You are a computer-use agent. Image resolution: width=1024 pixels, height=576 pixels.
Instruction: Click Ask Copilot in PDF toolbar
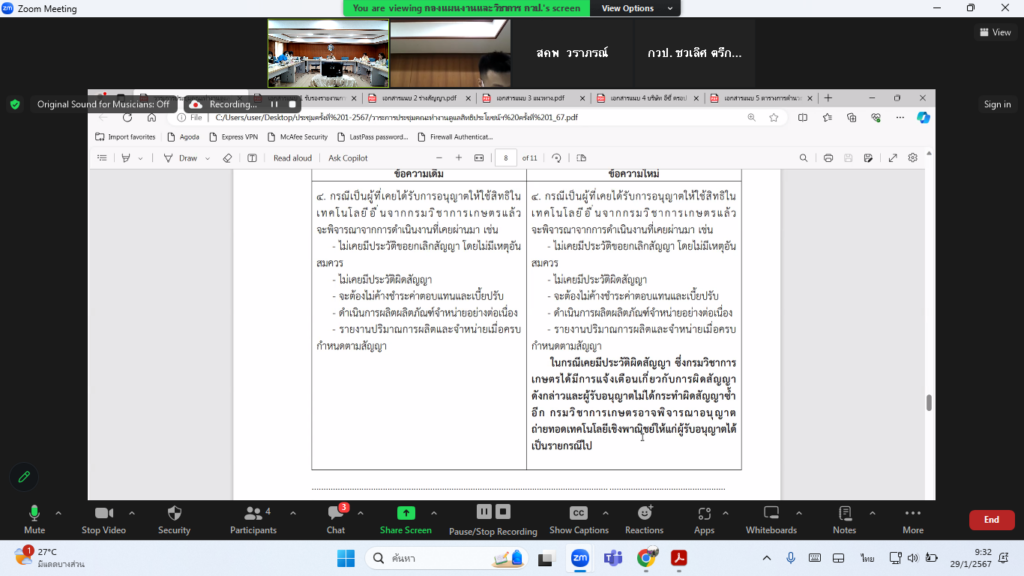[x=348, y=158]
